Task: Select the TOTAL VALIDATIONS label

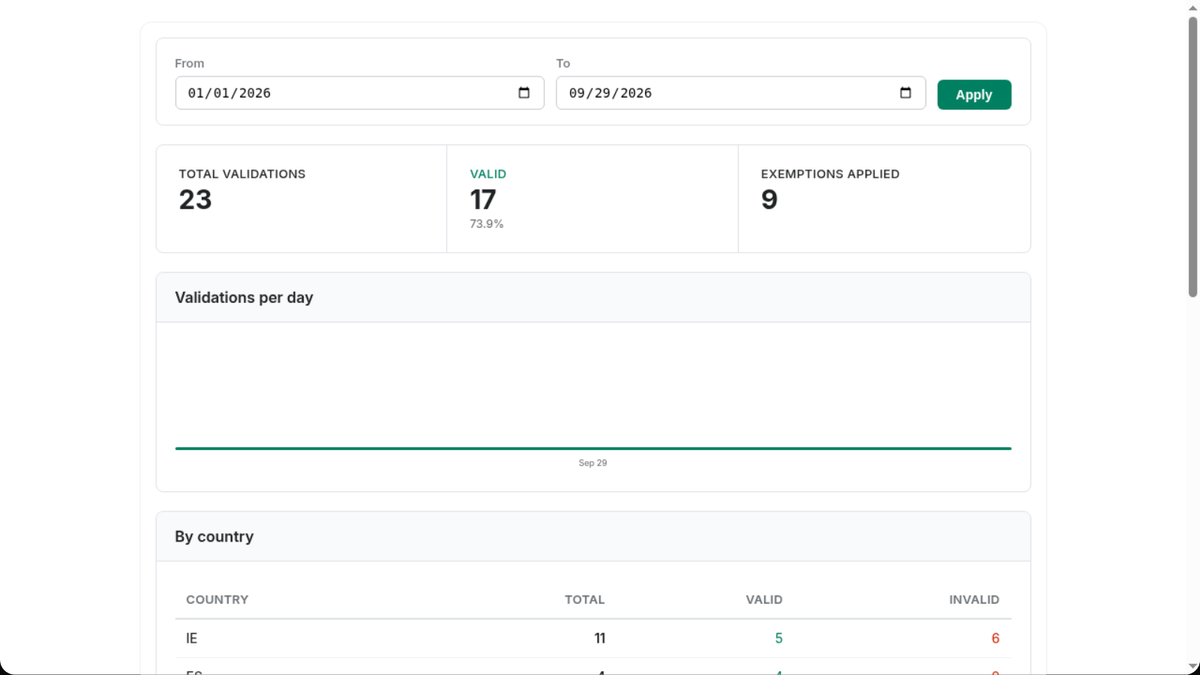Action: [x=242, y=174]
